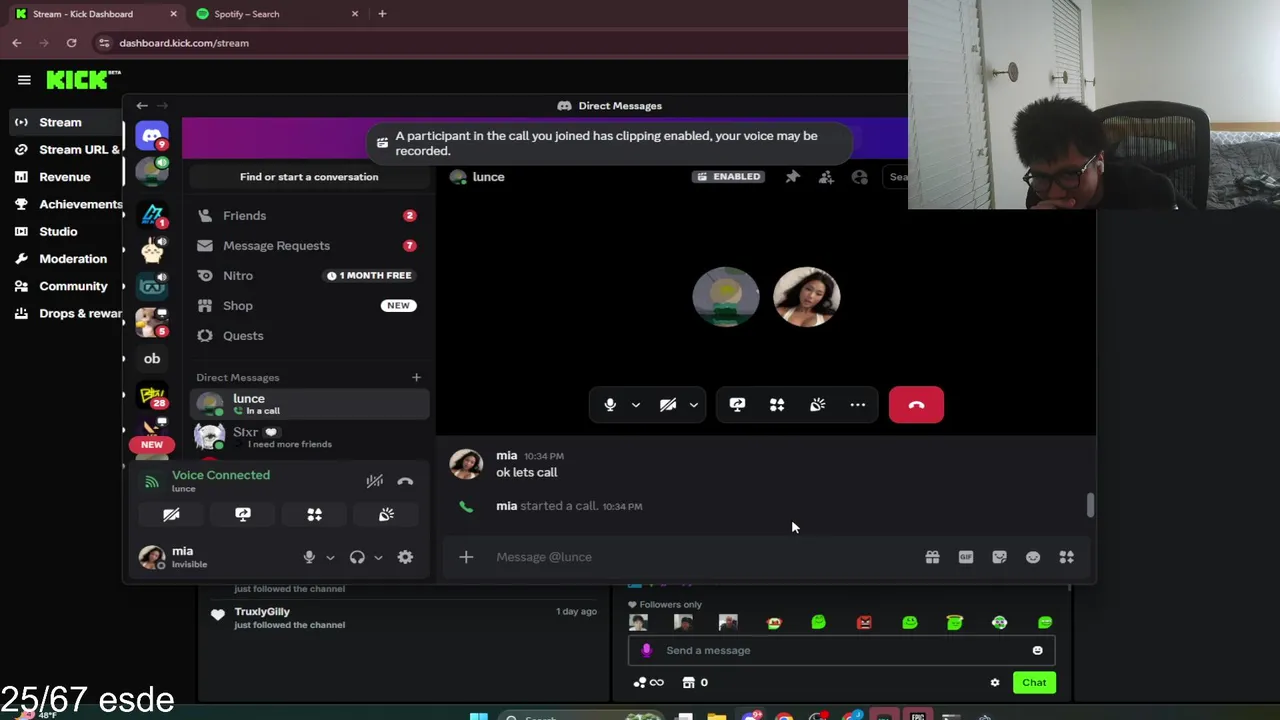Open Kick hamburger menu

24,80
